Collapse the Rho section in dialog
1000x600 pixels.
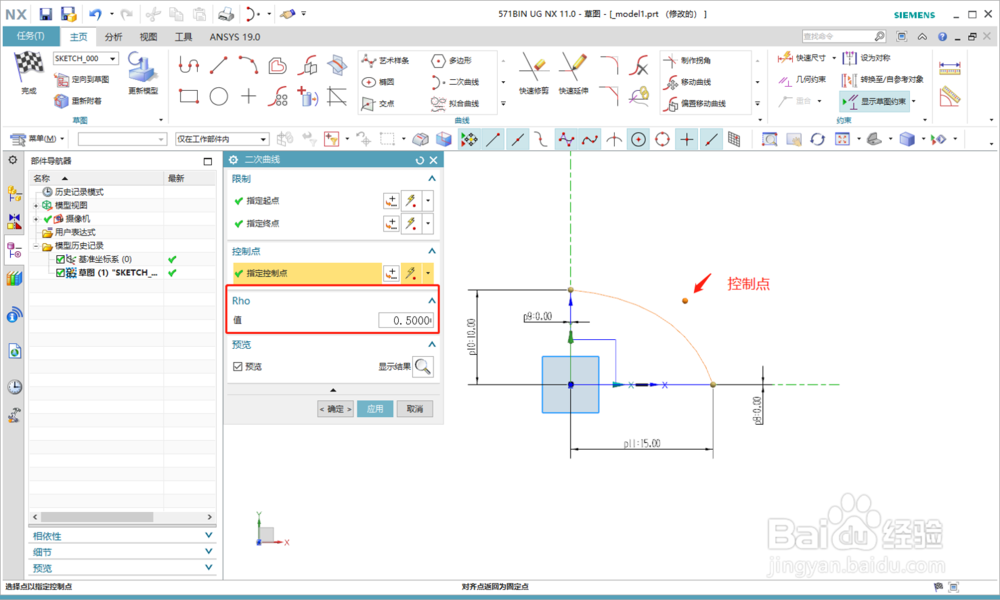pos(432,300)
